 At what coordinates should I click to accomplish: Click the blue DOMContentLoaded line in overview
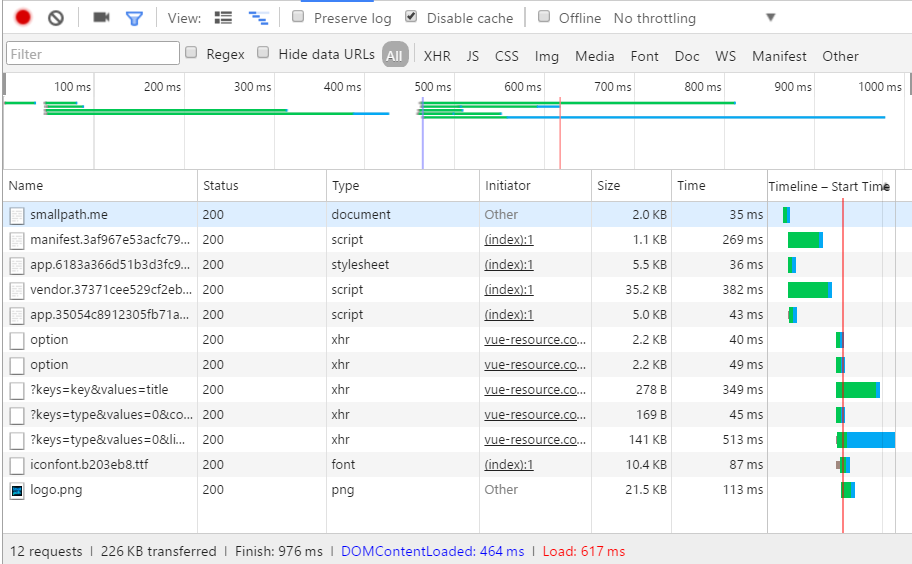[423, 134]
